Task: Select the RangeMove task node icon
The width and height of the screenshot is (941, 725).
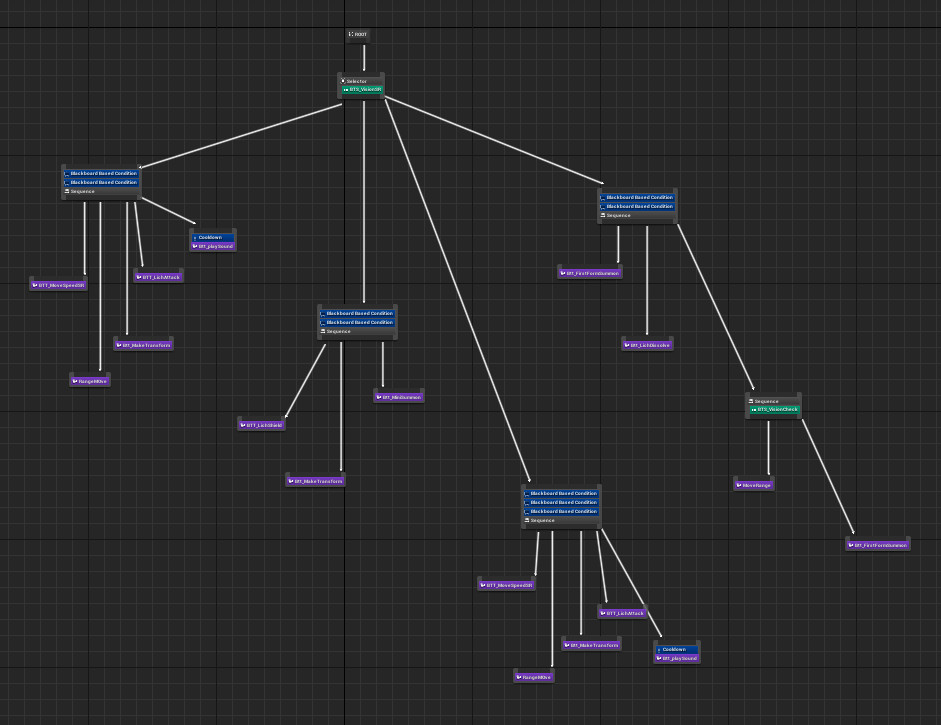Action: click(77, 380)
